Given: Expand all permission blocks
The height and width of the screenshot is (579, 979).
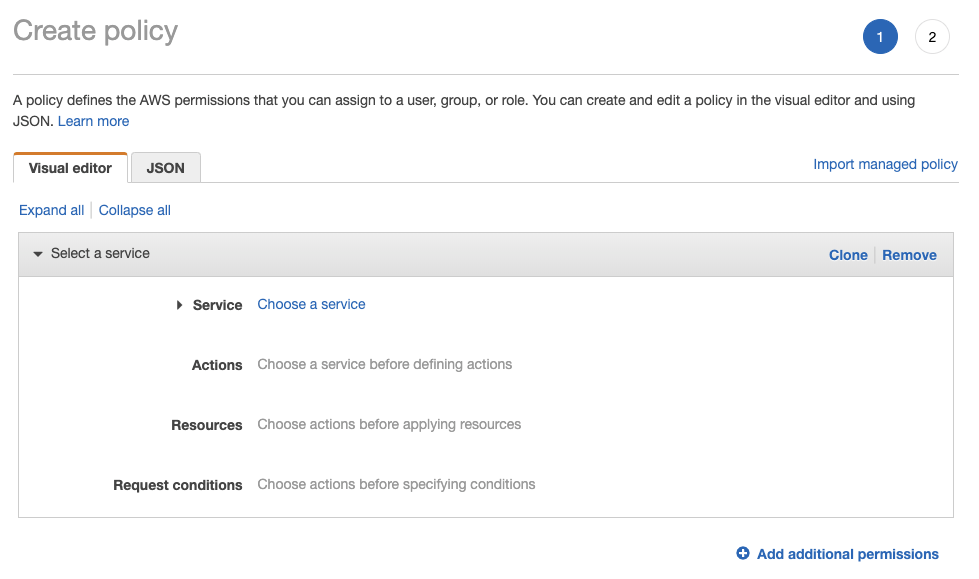Looking at the screenshot, I should (51, 210).
